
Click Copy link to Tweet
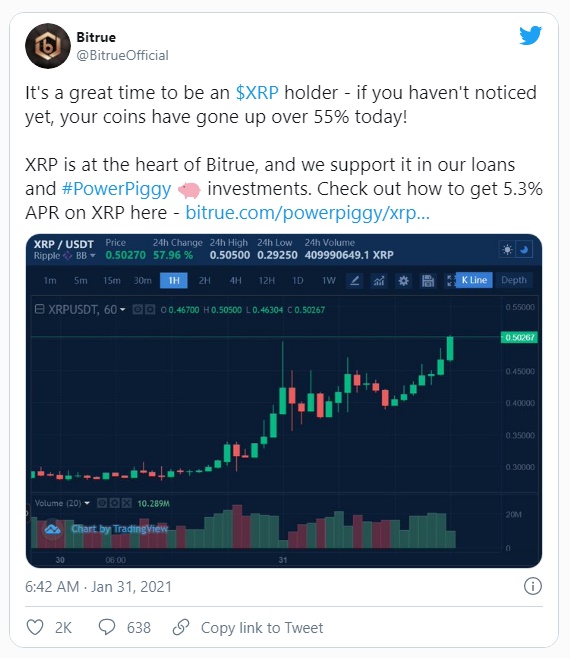click(262, 627)
